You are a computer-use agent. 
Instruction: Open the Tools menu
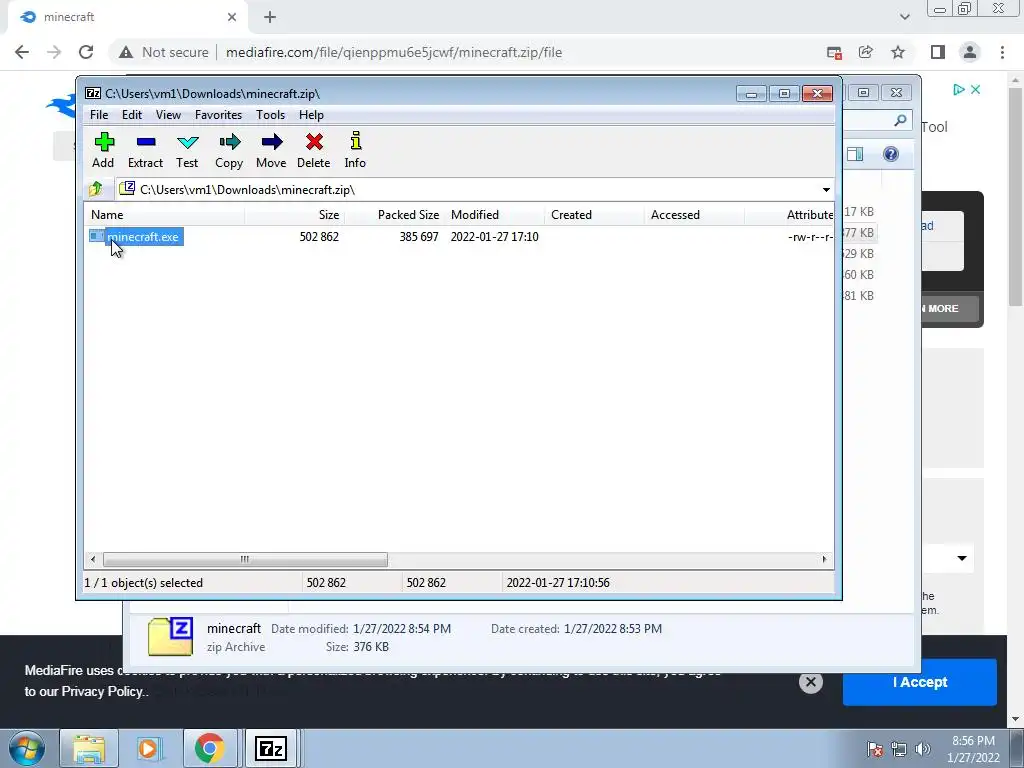pyautogui.click(x=270, y=115)
